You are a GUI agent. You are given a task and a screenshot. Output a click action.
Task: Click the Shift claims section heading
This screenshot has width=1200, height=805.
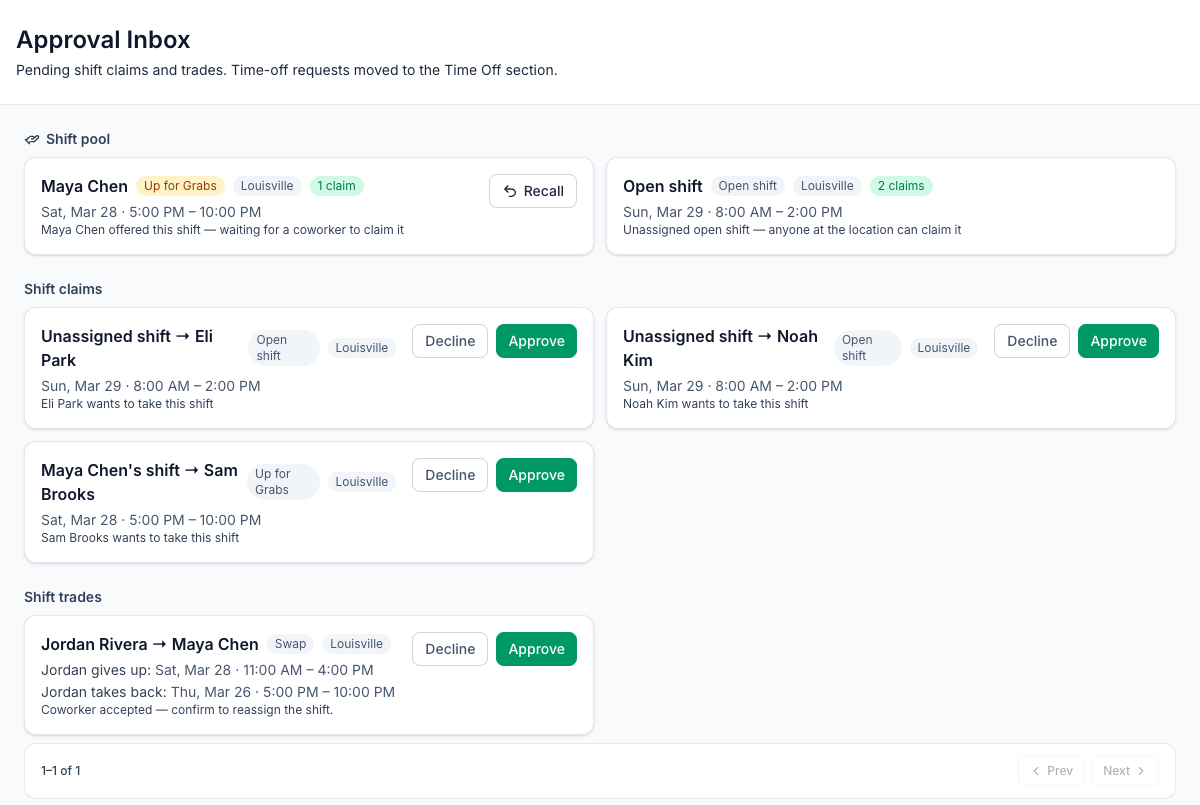[x=63, y=289]
